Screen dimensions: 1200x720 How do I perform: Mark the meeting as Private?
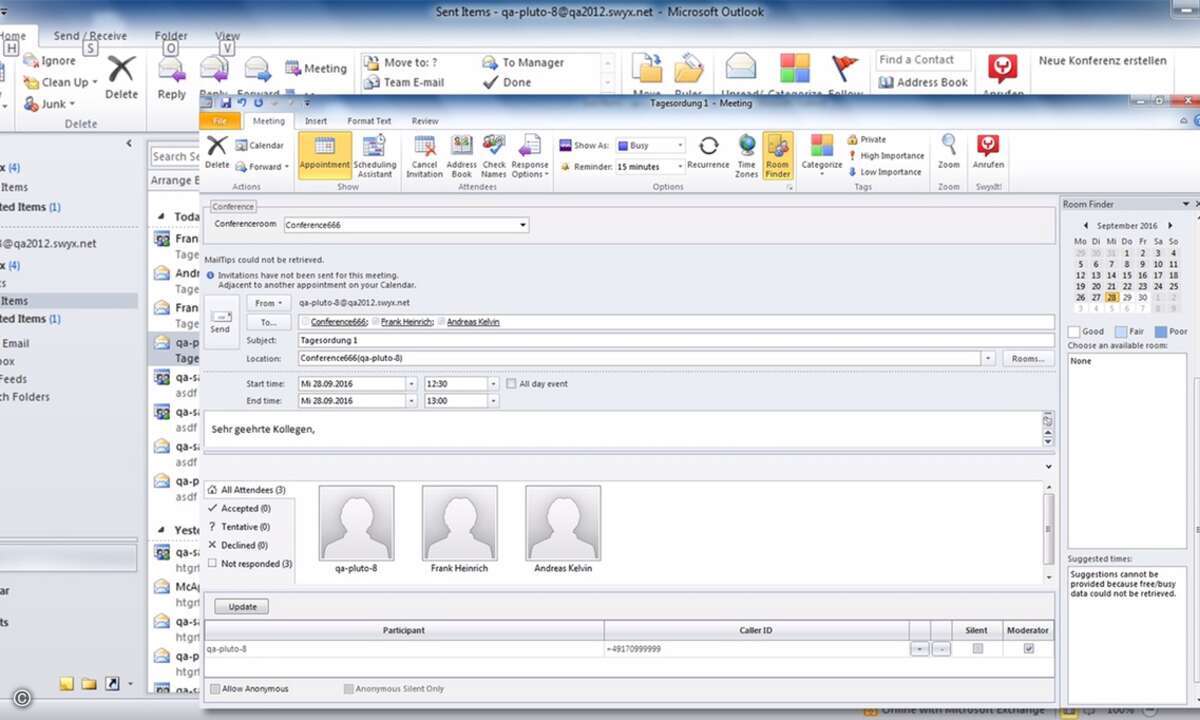(x=866, y=140)
